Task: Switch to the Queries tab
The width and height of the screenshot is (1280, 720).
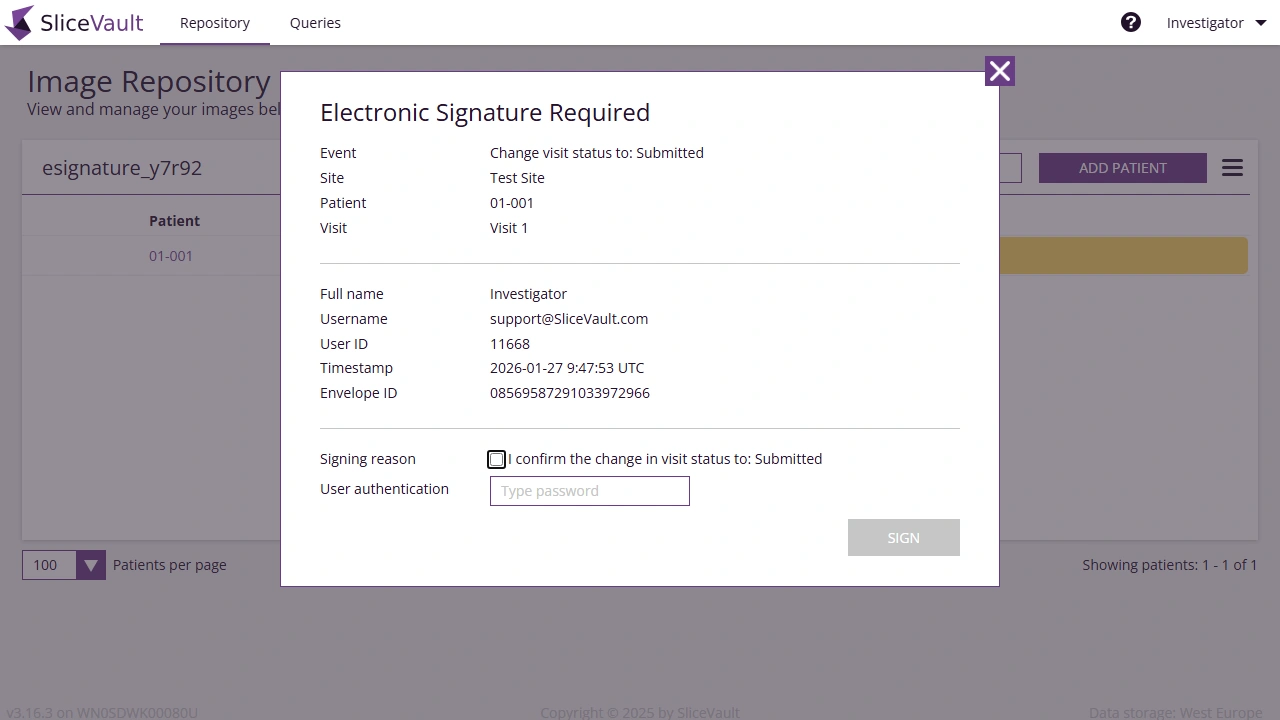Action: pos(315,22)
